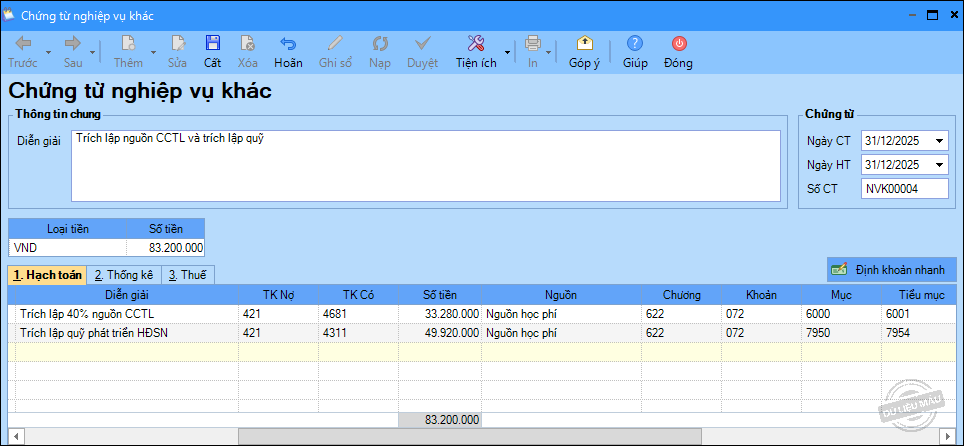Go to previous record with Trước
Image resolution: width=964 pixels, height=446 pixels.
point(23,44)
